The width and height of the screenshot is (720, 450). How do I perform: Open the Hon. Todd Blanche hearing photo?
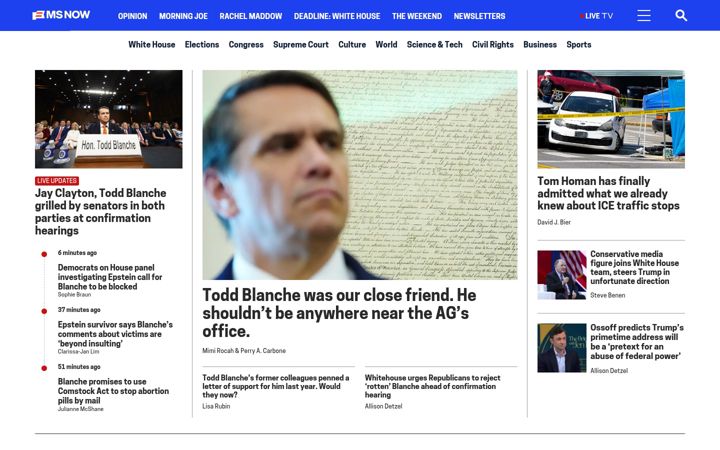pos(108,119)
